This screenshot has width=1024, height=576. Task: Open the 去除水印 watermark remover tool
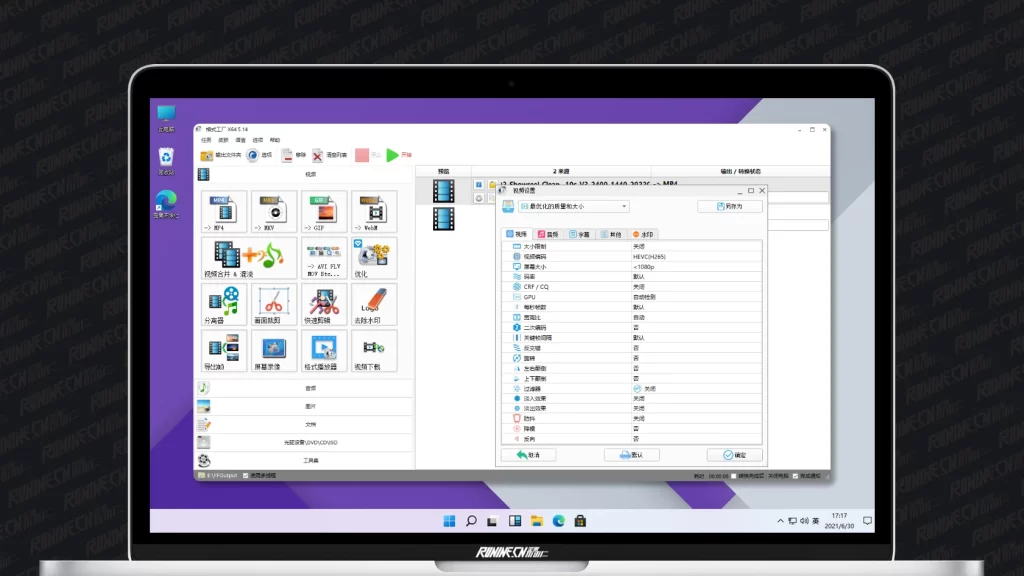click(373, 304)
